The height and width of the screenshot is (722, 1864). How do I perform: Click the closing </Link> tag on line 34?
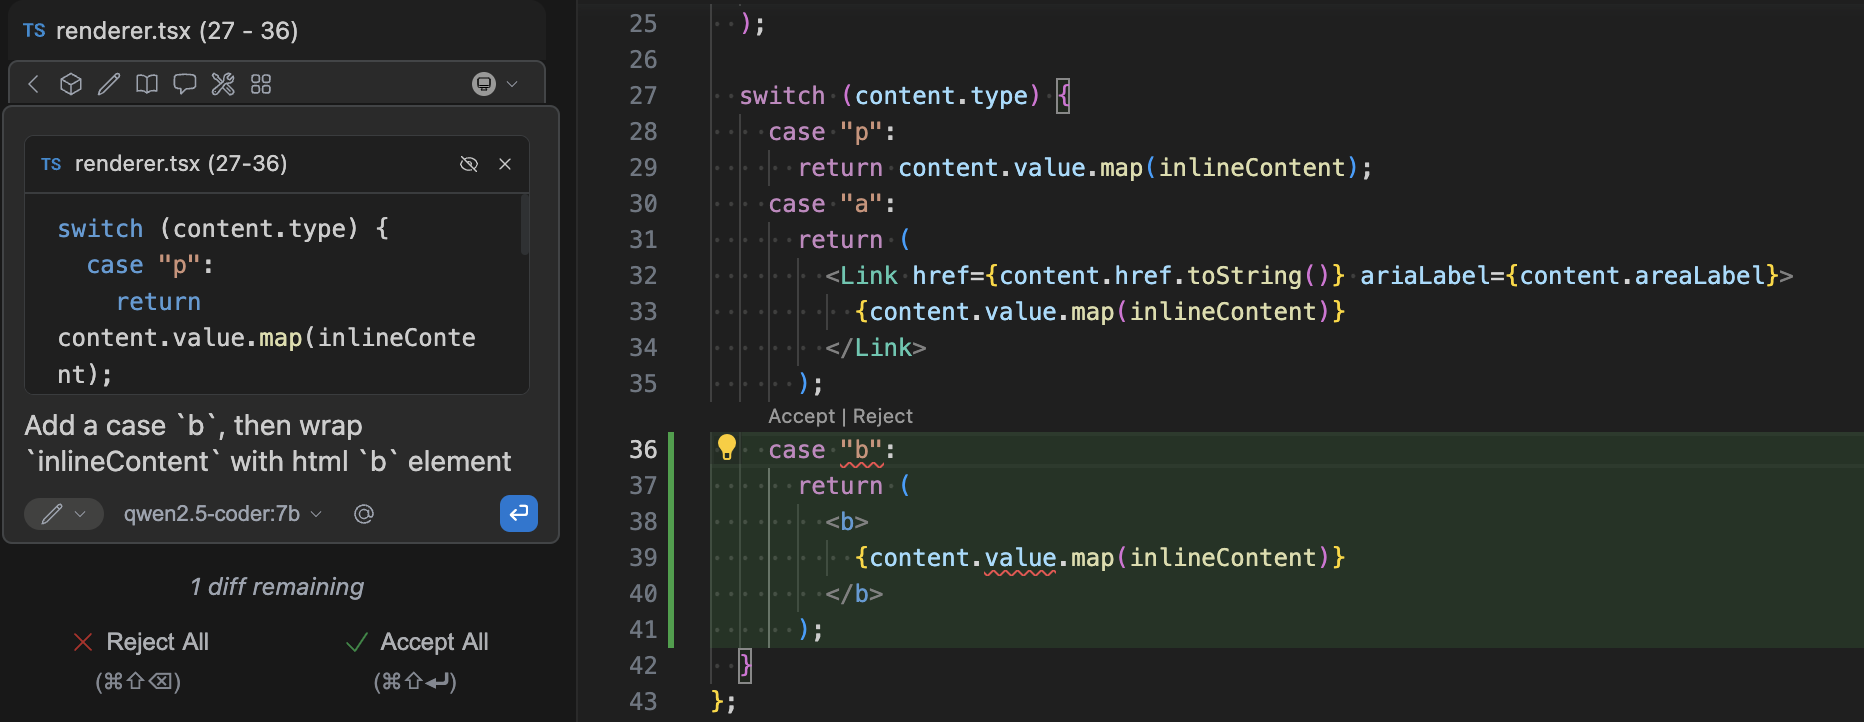[876, 348]
